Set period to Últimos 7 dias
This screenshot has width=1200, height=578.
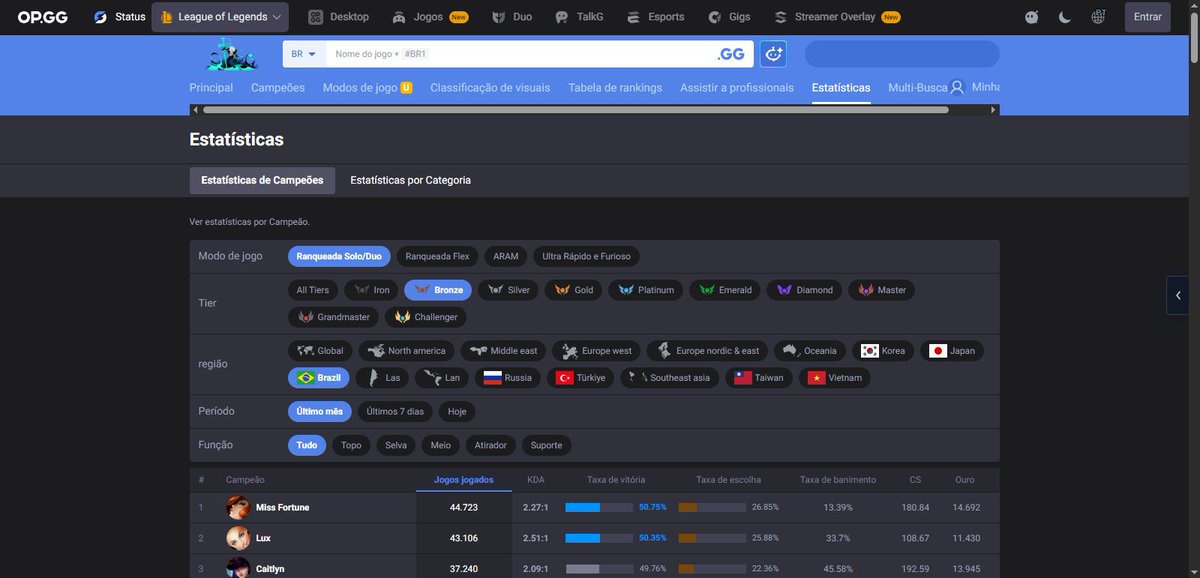395,412
